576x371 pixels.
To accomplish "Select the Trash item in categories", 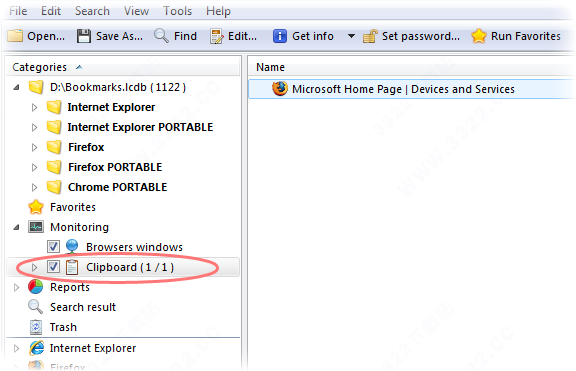I will (x=63, y=327).
